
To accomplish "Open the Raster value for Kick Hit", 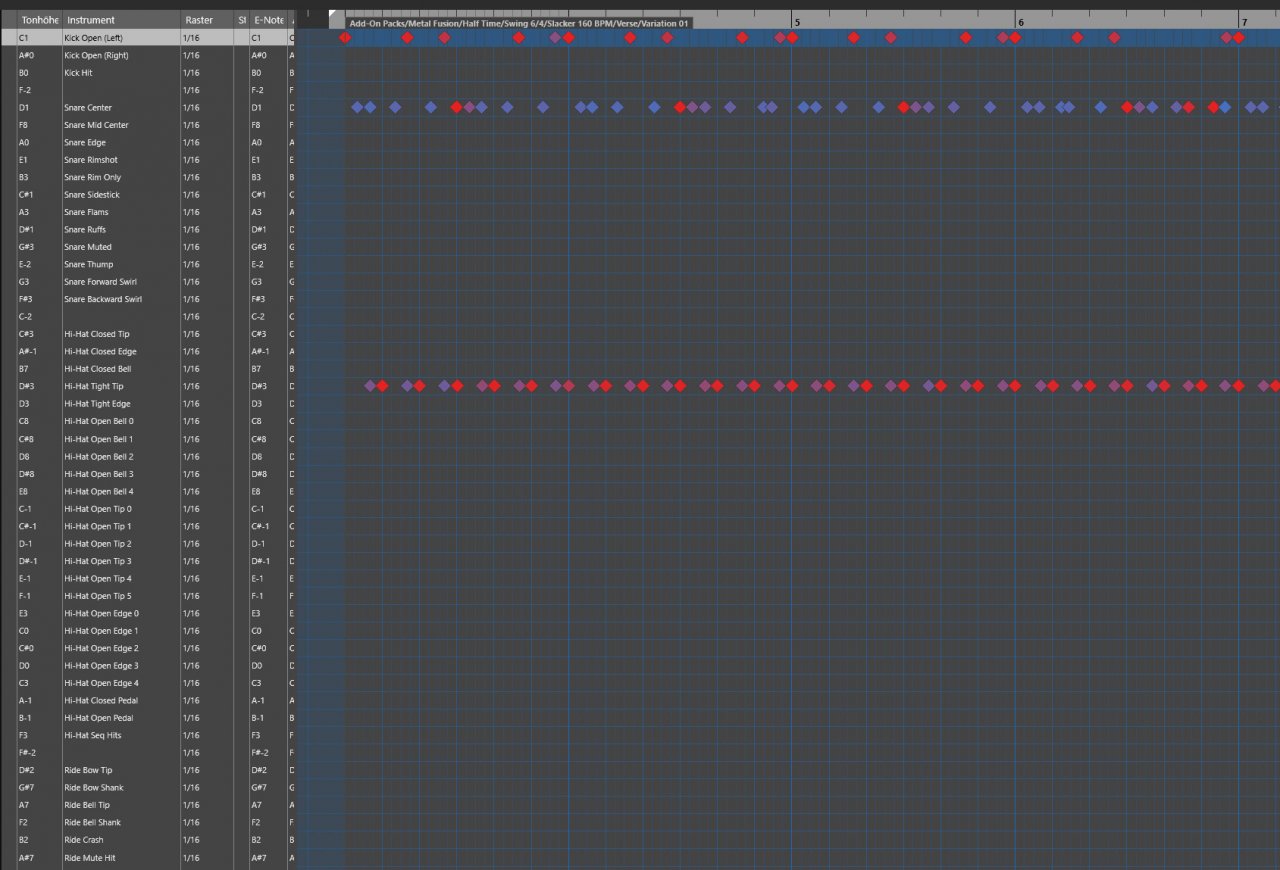I will pyautogui.click(x=206, y=73).
